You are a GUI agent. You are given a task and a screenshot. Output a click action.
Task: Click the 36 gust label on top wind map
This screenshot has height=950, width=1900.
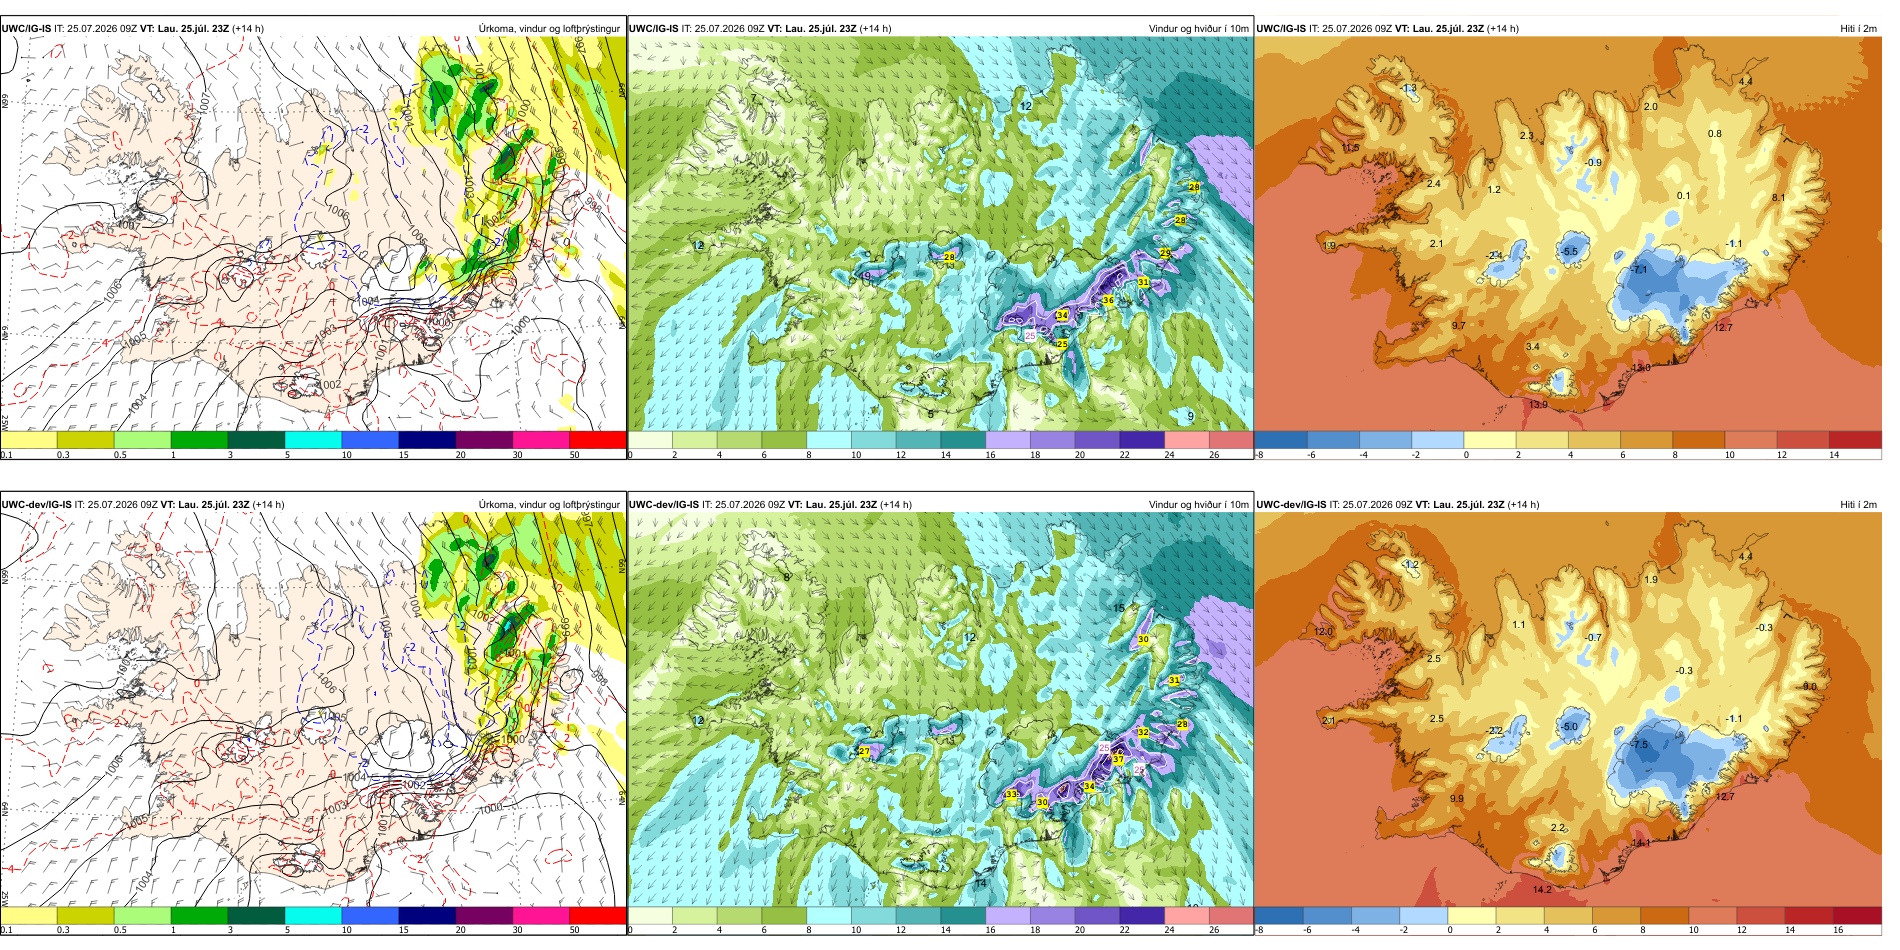1108,300
